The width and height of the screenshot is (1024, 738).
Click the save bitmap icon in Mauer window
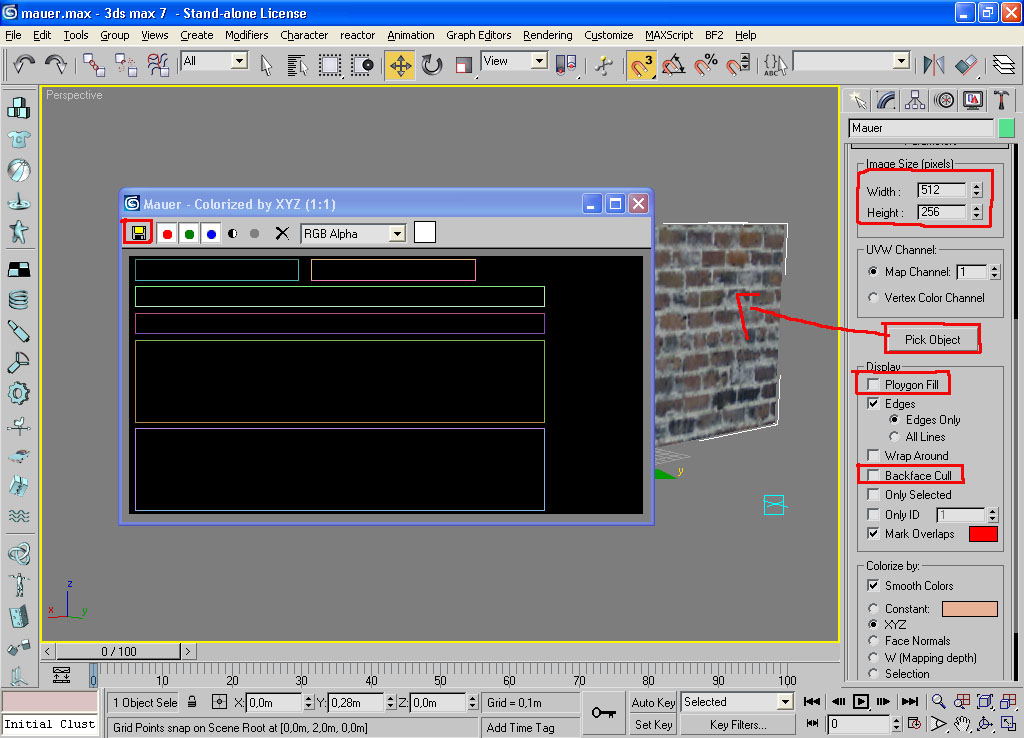(138, 233)
